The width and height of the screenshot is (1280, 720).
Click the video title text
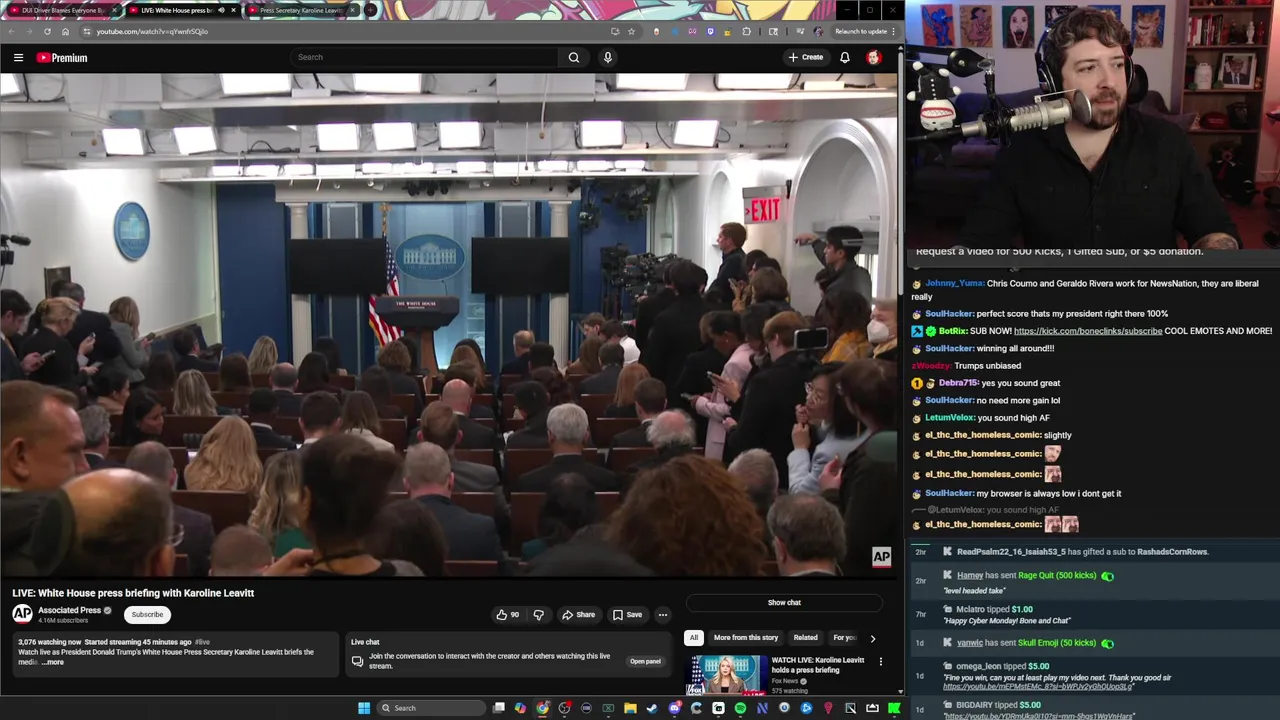(x=133, y=593)
